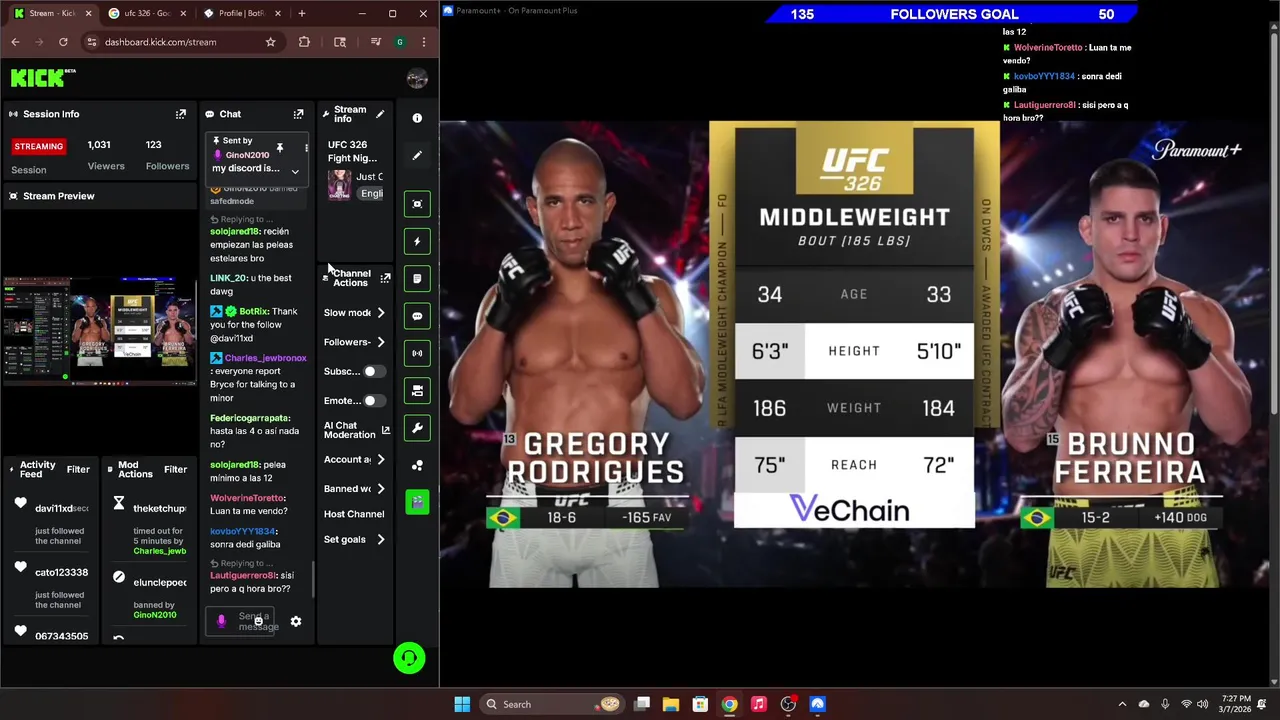This screenshot has height=720, width=1280.
Task: Click the red STREAMING status badge
Action: click(x=39, y=146)
